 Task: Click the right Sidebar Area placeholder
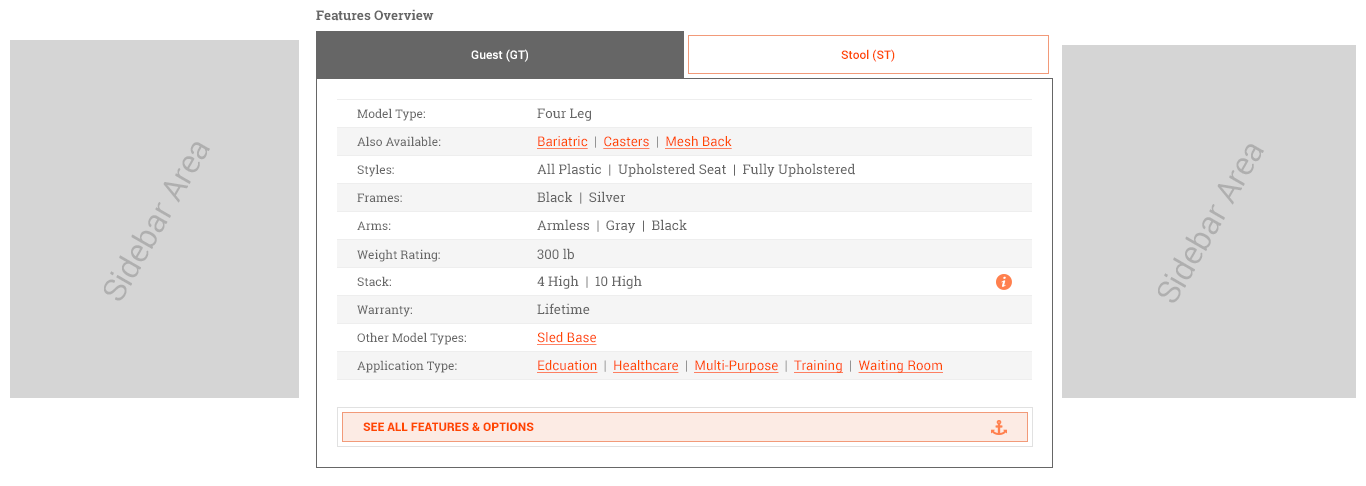point(1209,221)
